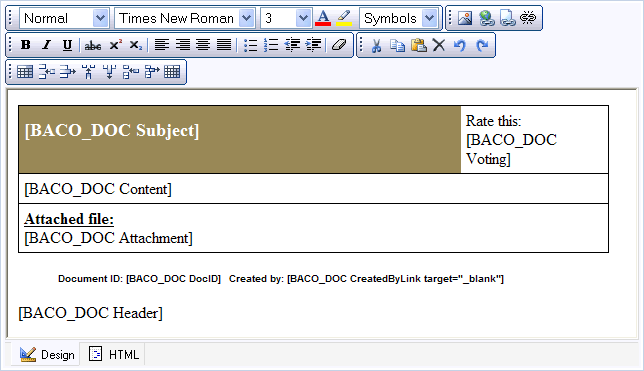Image resolution: width=644 pixels, height=371 pixels.
Task: Click the eraser remove formatting icon
Action: click(339, 45)
